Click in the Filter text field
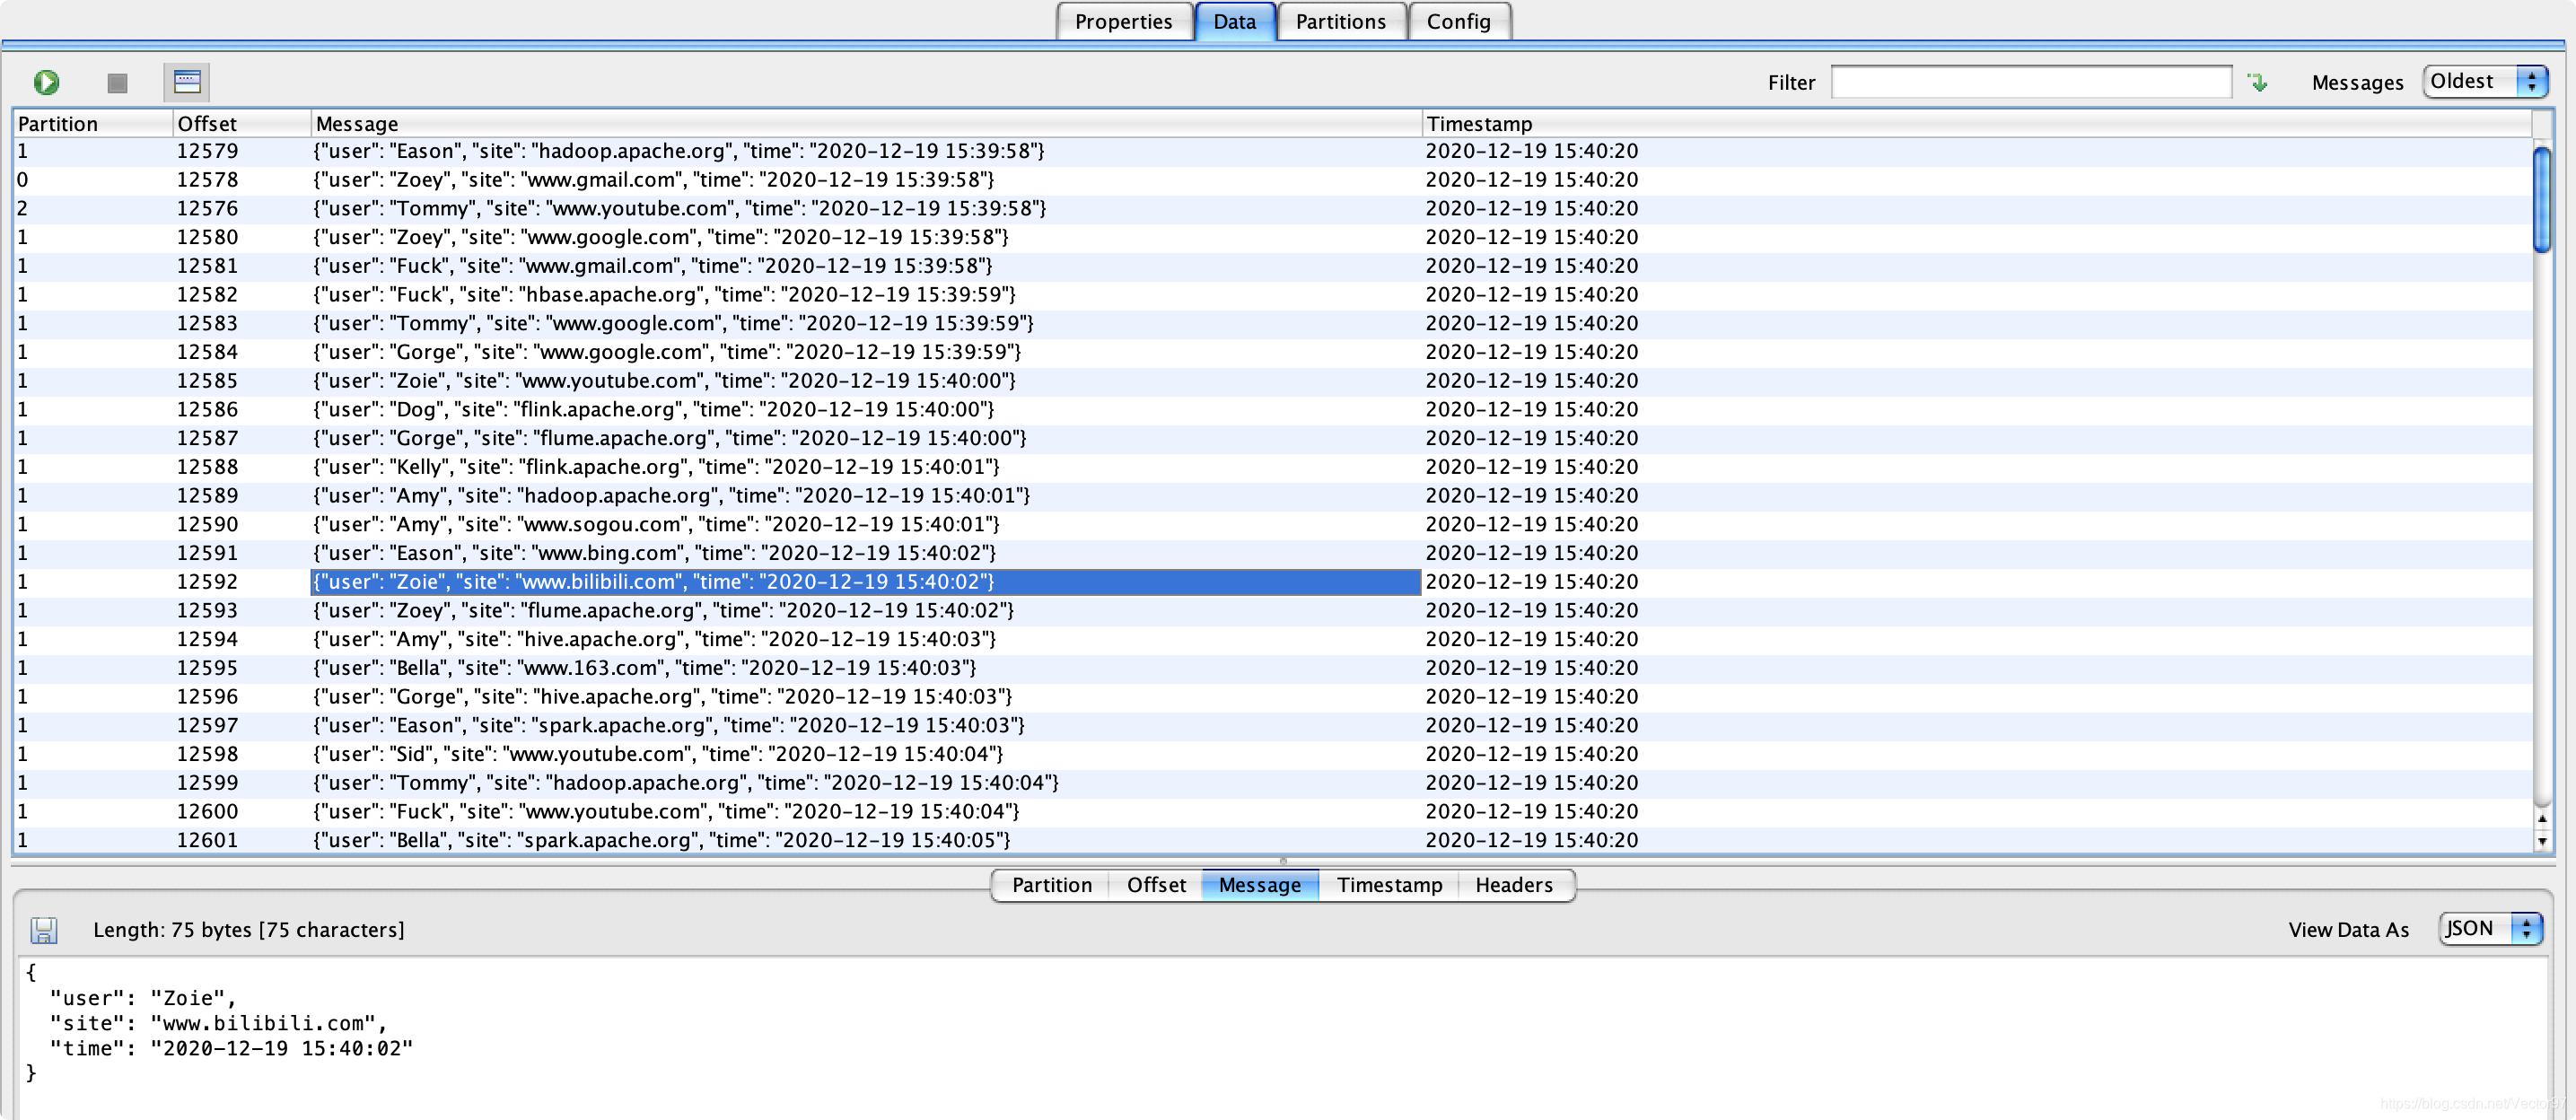The height and width of the screenshot is (1120, 2576). 2030,83
